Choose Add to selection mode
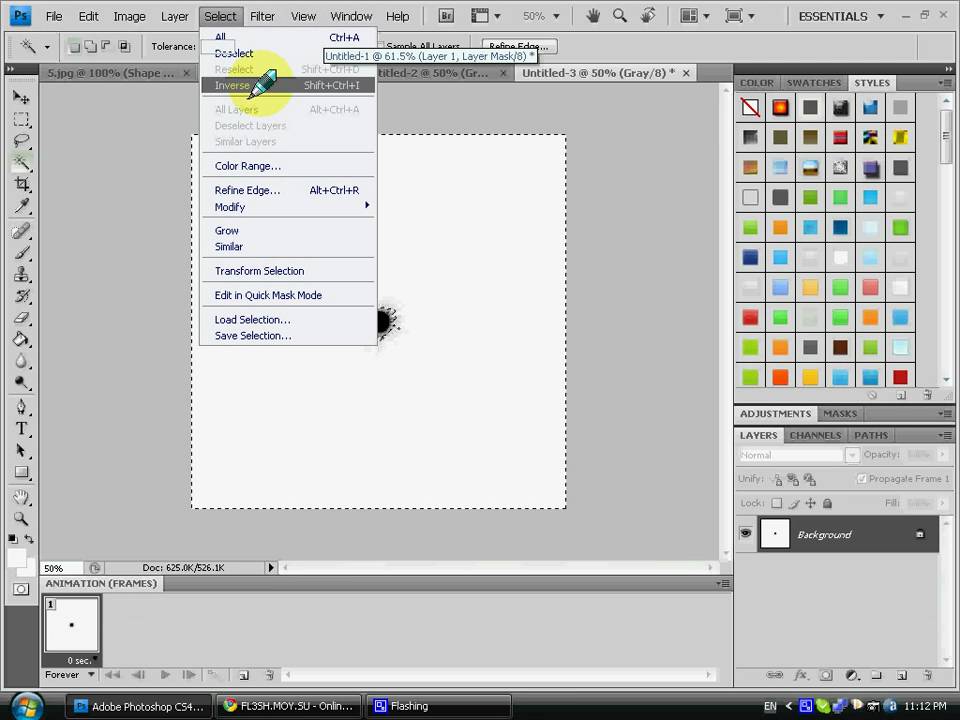Viewport: 960px width, 720px height. [90, 45]
